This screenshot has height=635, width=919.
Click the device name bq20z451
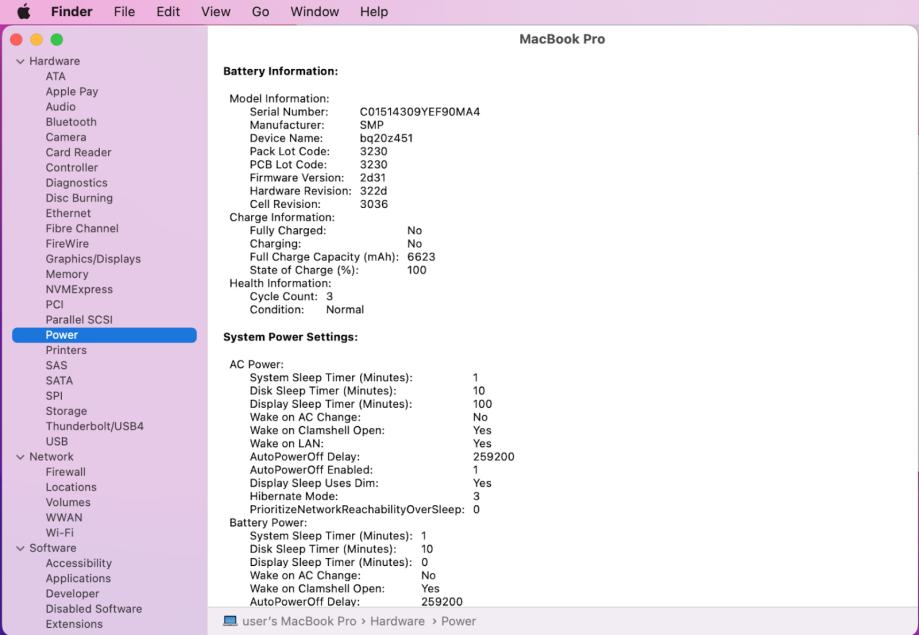coord(386,138)
